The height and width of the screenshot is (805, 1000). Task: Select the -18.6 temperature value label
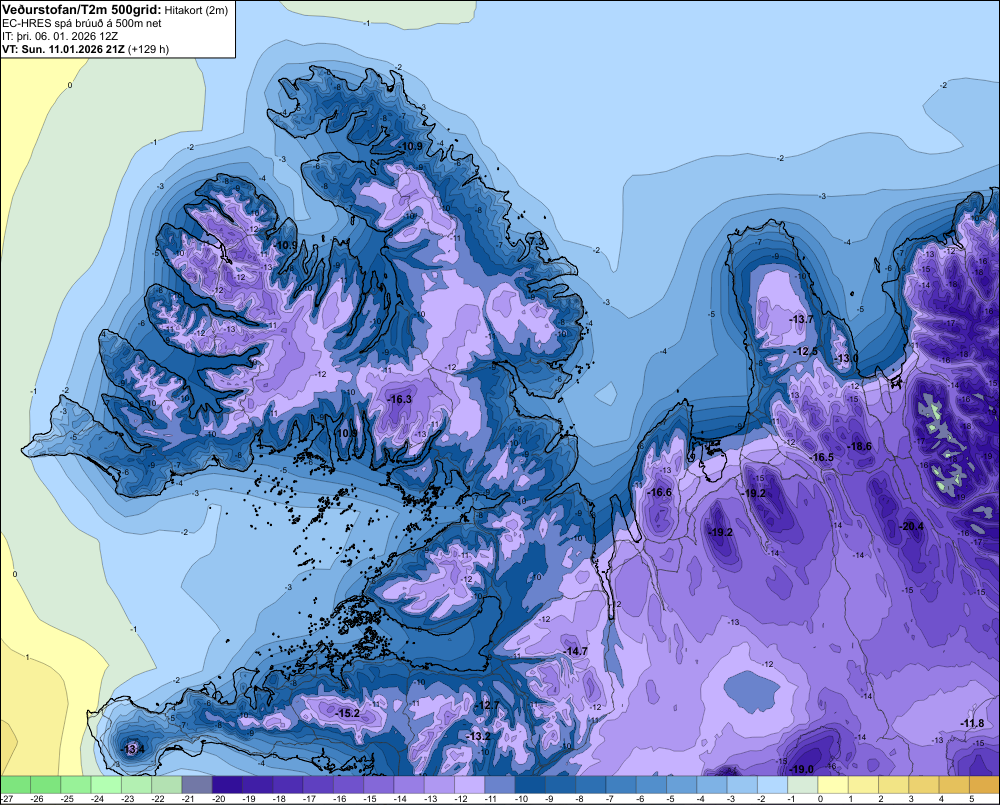click(x=860, y=446)
